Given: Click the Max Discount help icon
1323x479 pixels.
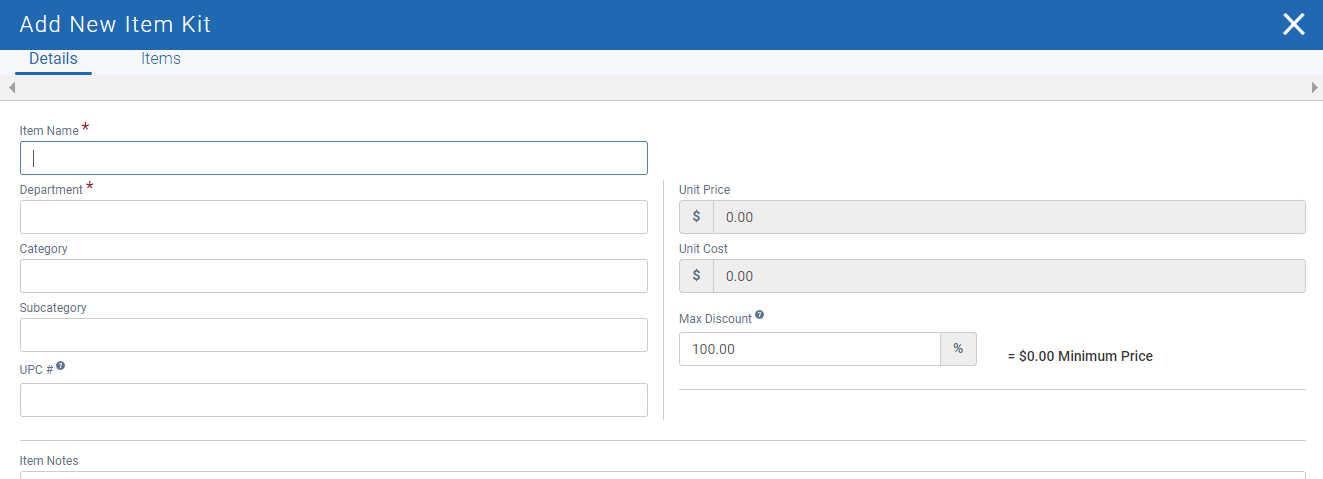Looking at the screenshot, I should tap(760, 315).
